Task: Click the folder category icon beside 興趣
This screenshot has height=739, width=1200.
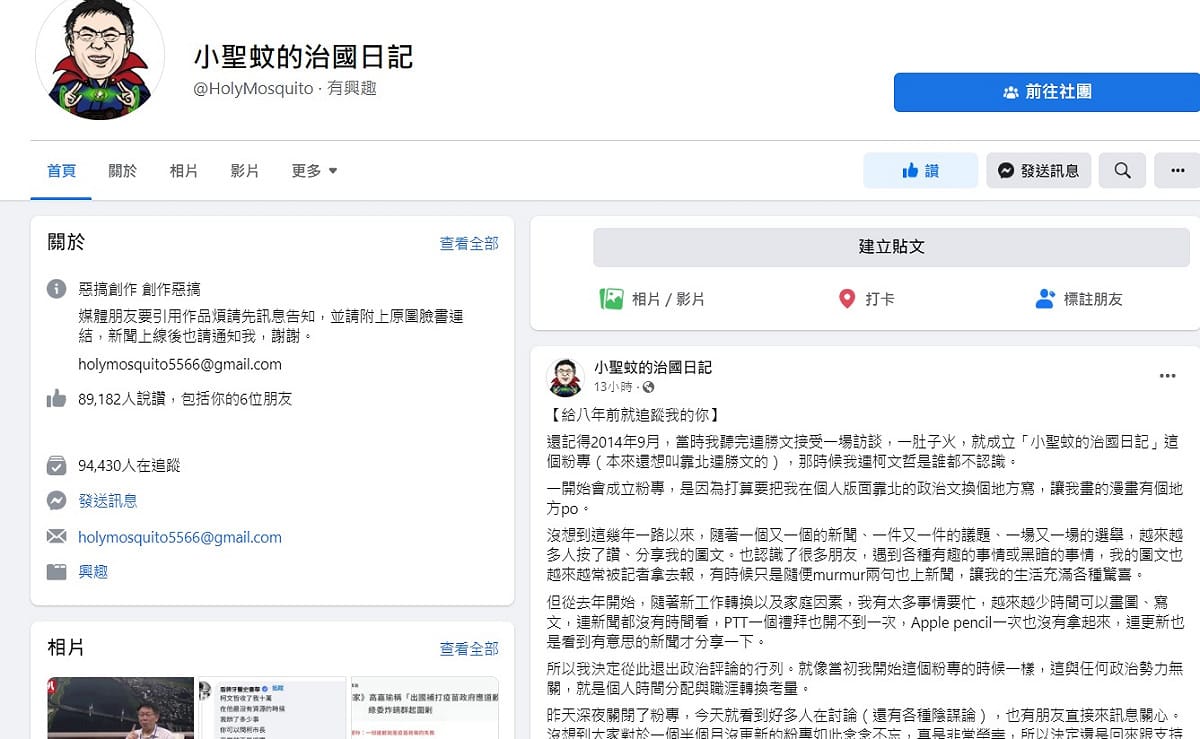Action: point(57,572)
